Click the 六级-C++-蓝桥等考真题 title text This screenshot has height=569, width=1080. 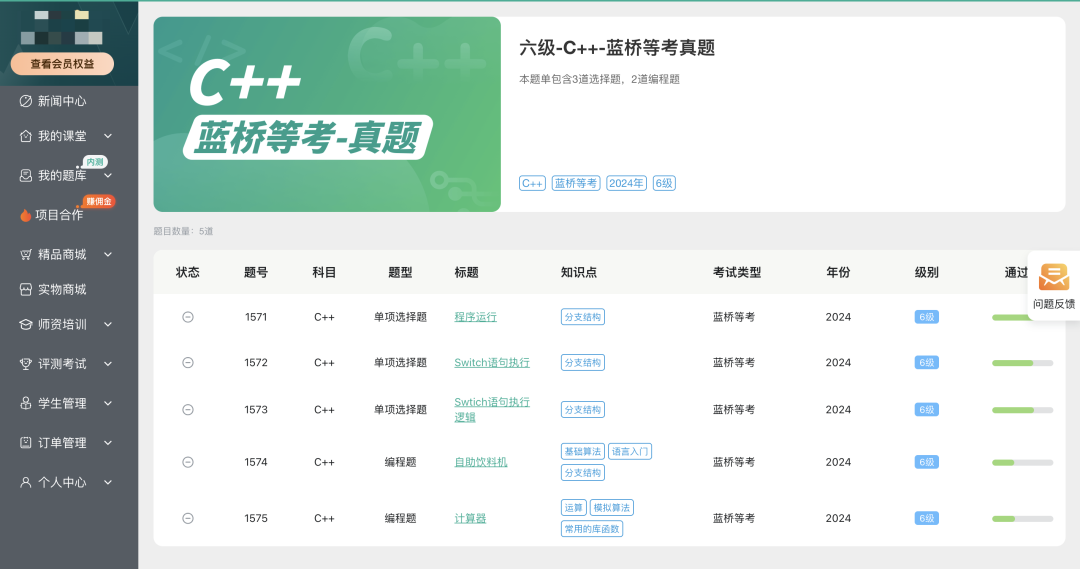617,48
